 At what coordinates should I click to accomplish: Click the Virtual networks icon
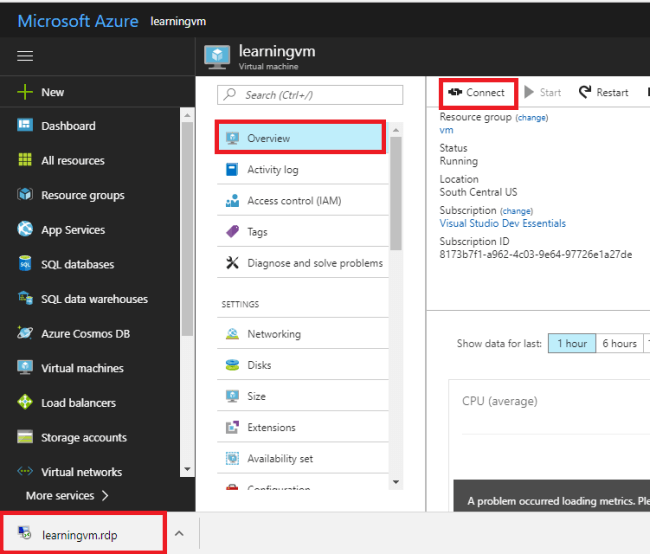[x=25, y=471]
